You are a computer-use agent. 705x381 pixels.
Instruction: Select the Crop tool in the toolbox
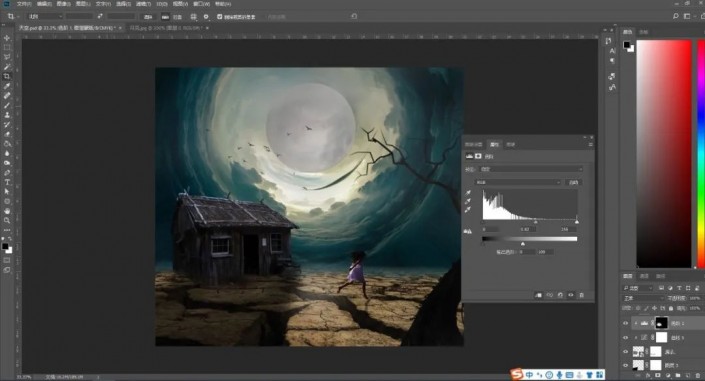pyautogui.click(x=7, y=76)
